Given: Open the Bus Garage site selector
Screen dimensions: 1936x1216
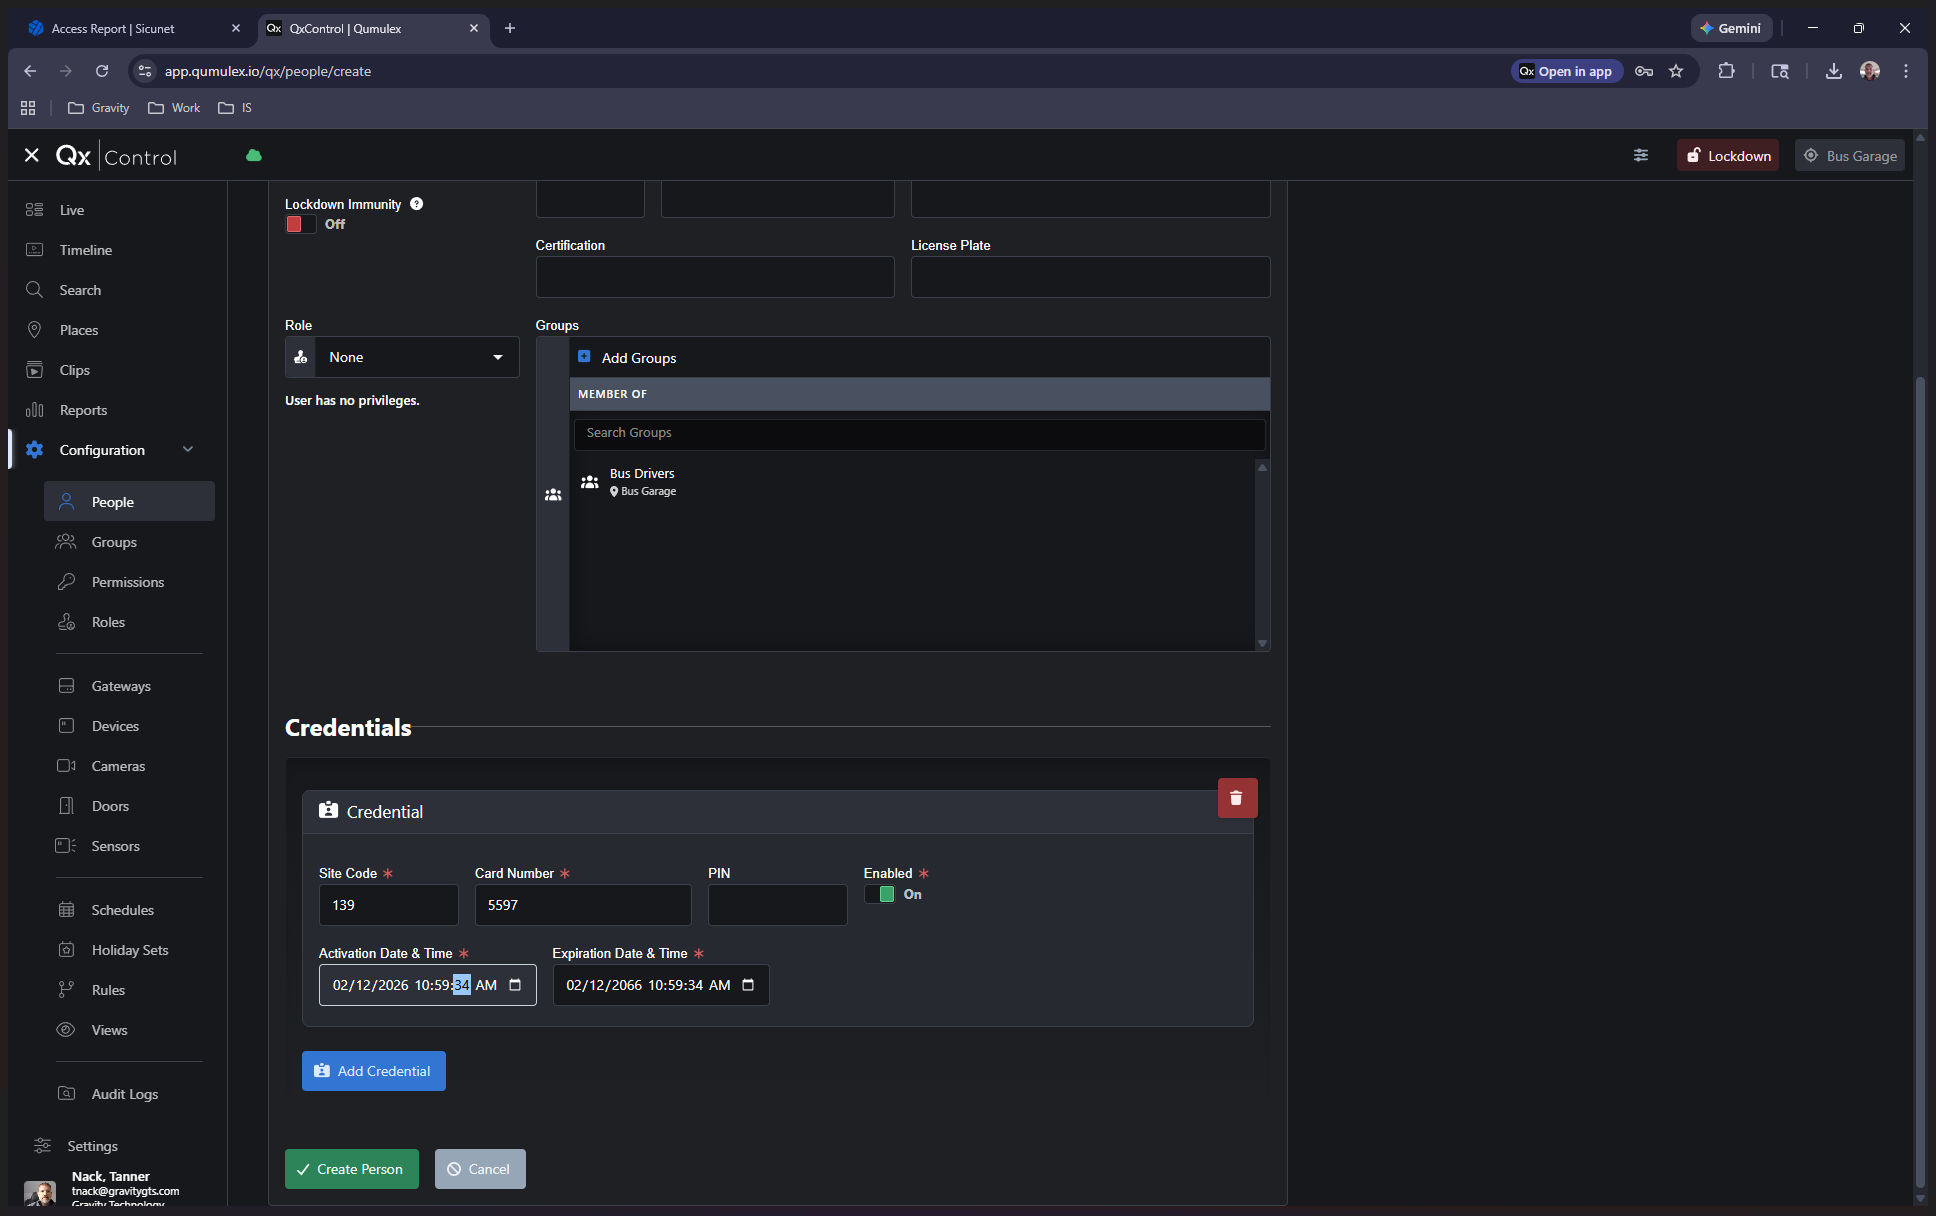Looking at the screenshot, I should pos(1849,155).
